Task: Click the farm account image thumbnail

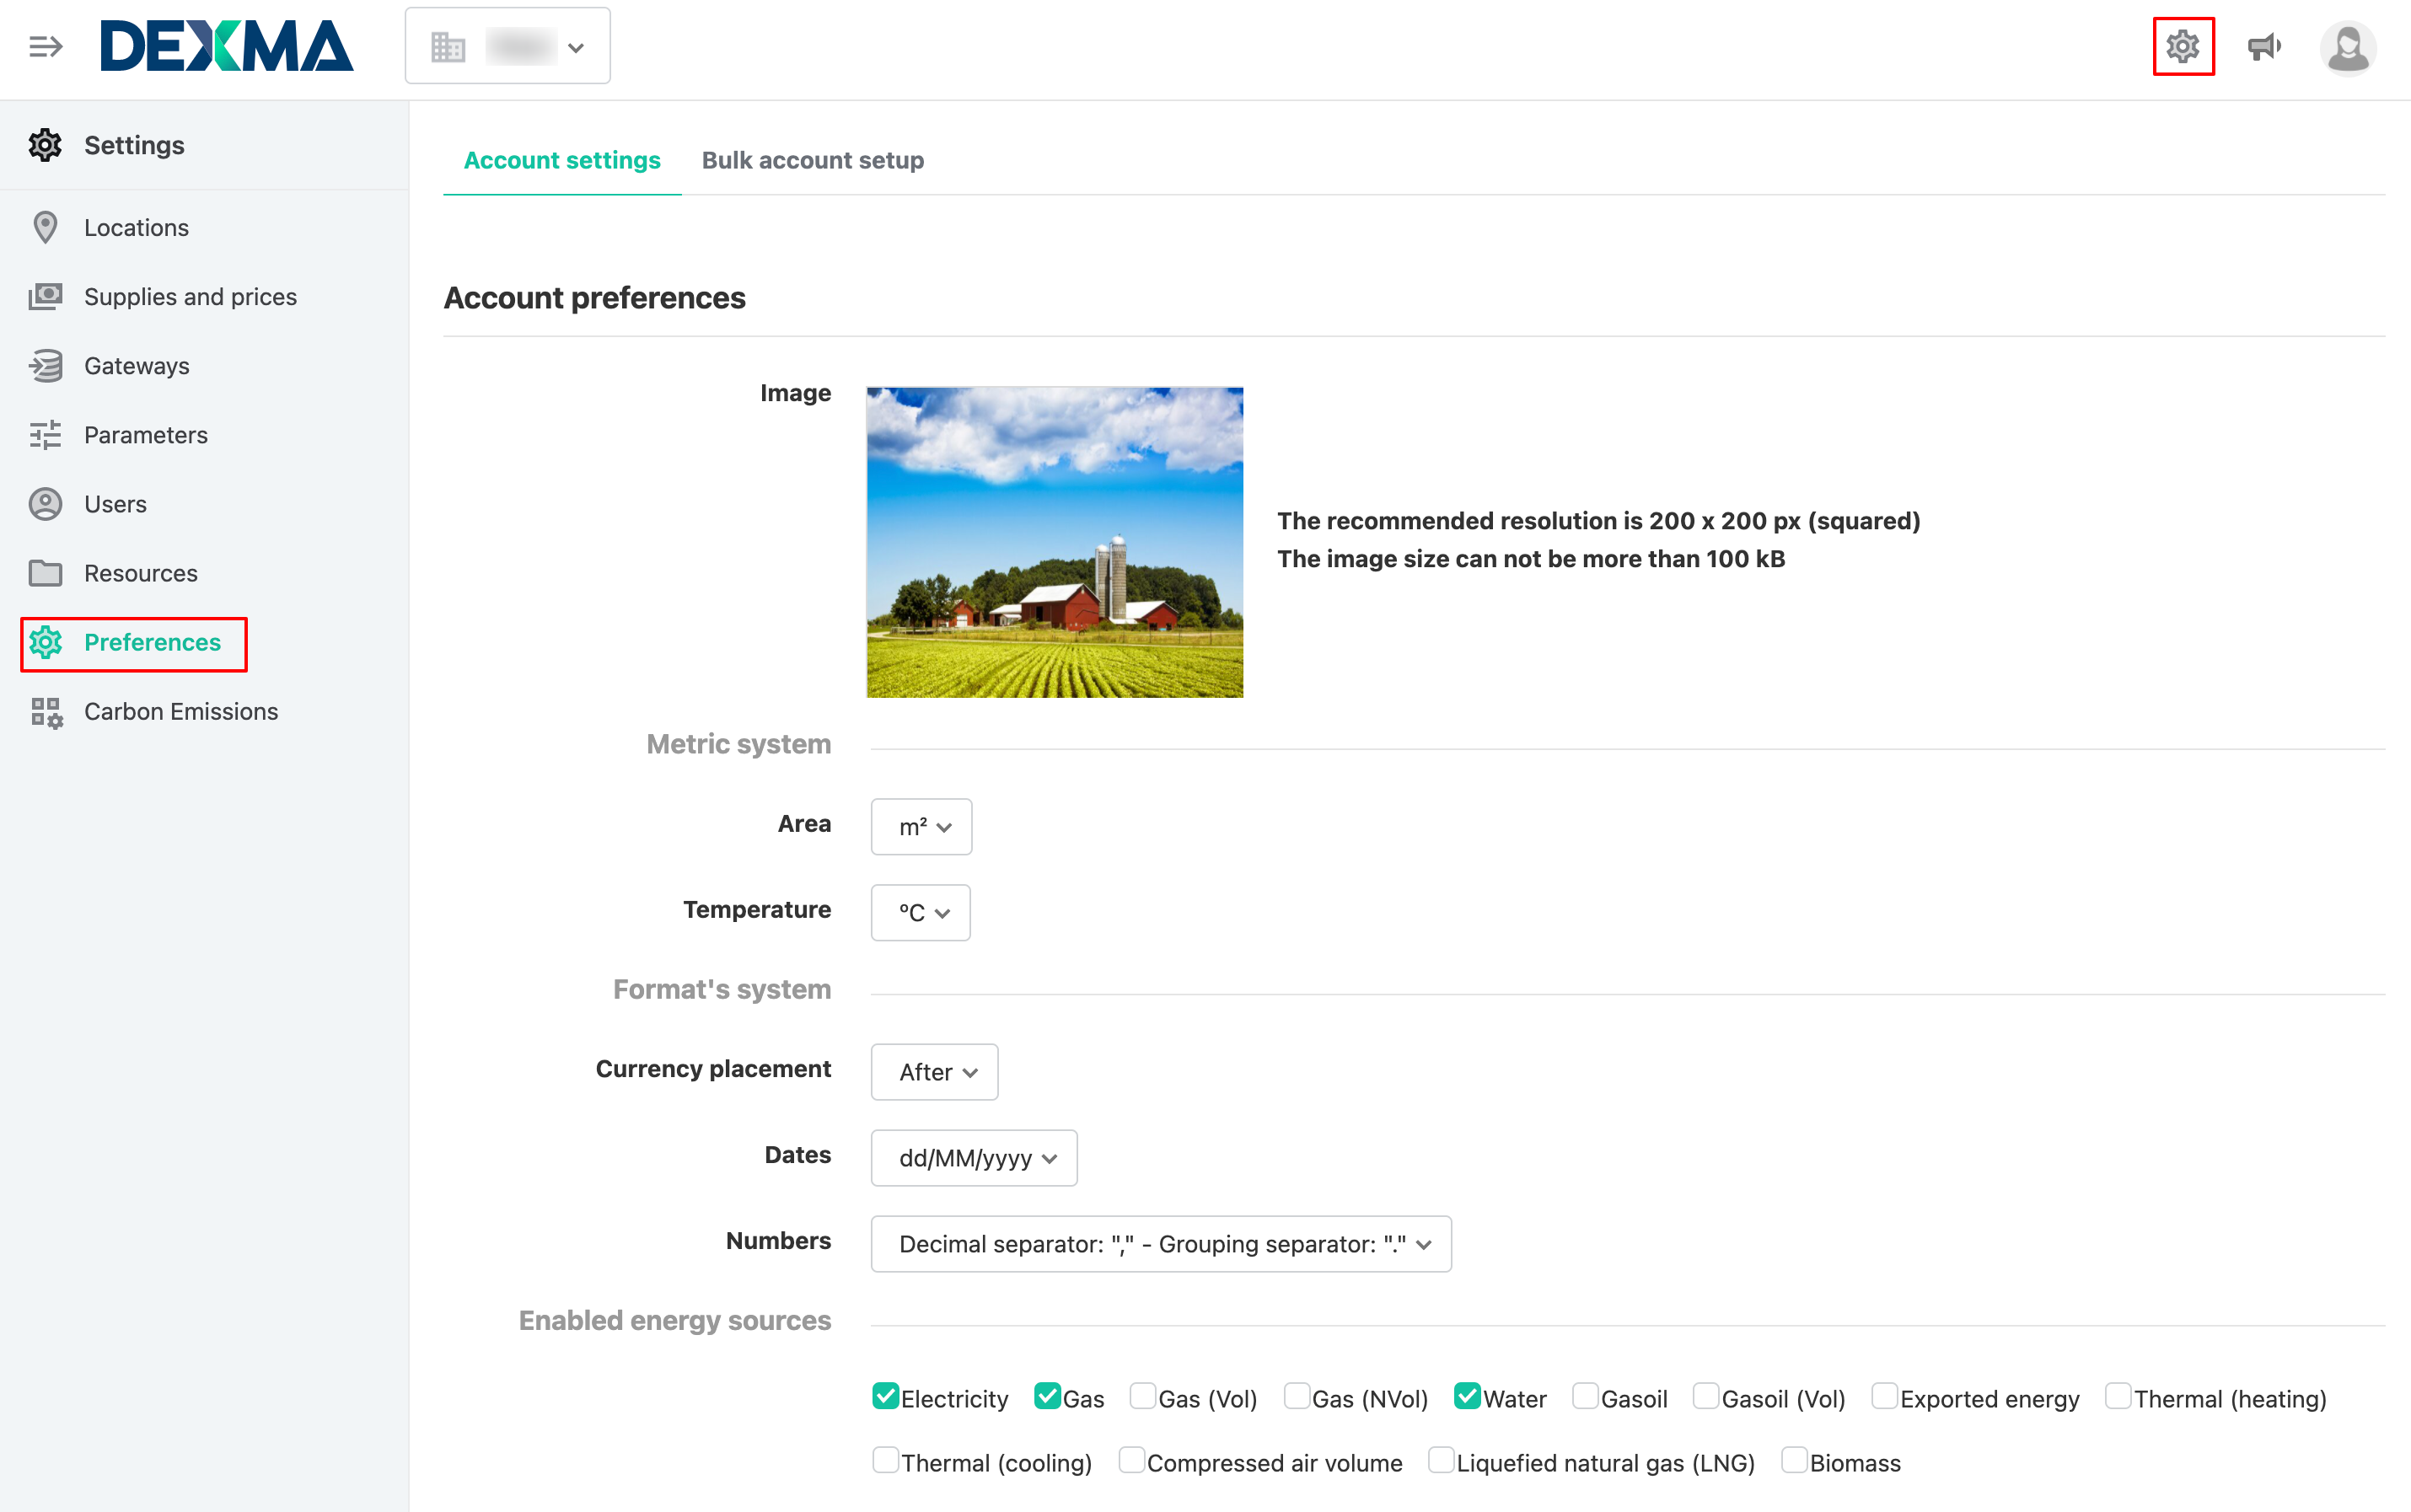Action: [x=1054, y=542]
